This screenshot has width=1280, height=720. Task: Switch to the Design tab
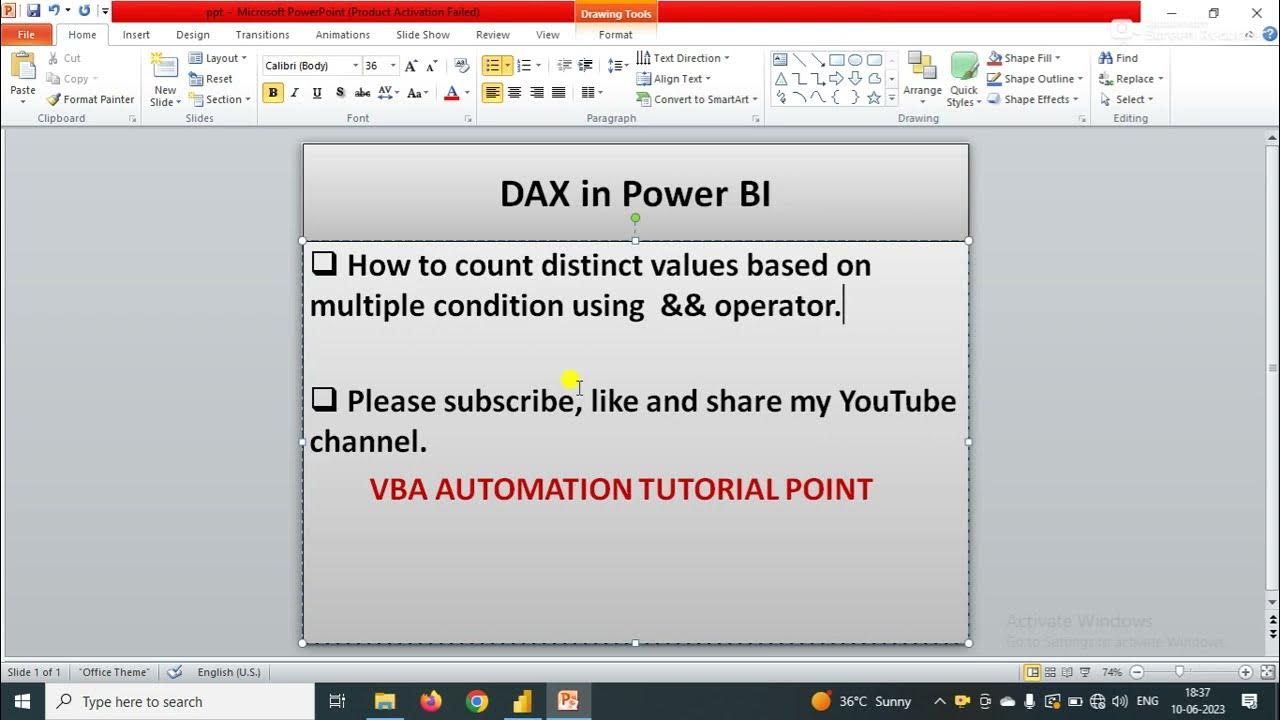click(193, 35)
